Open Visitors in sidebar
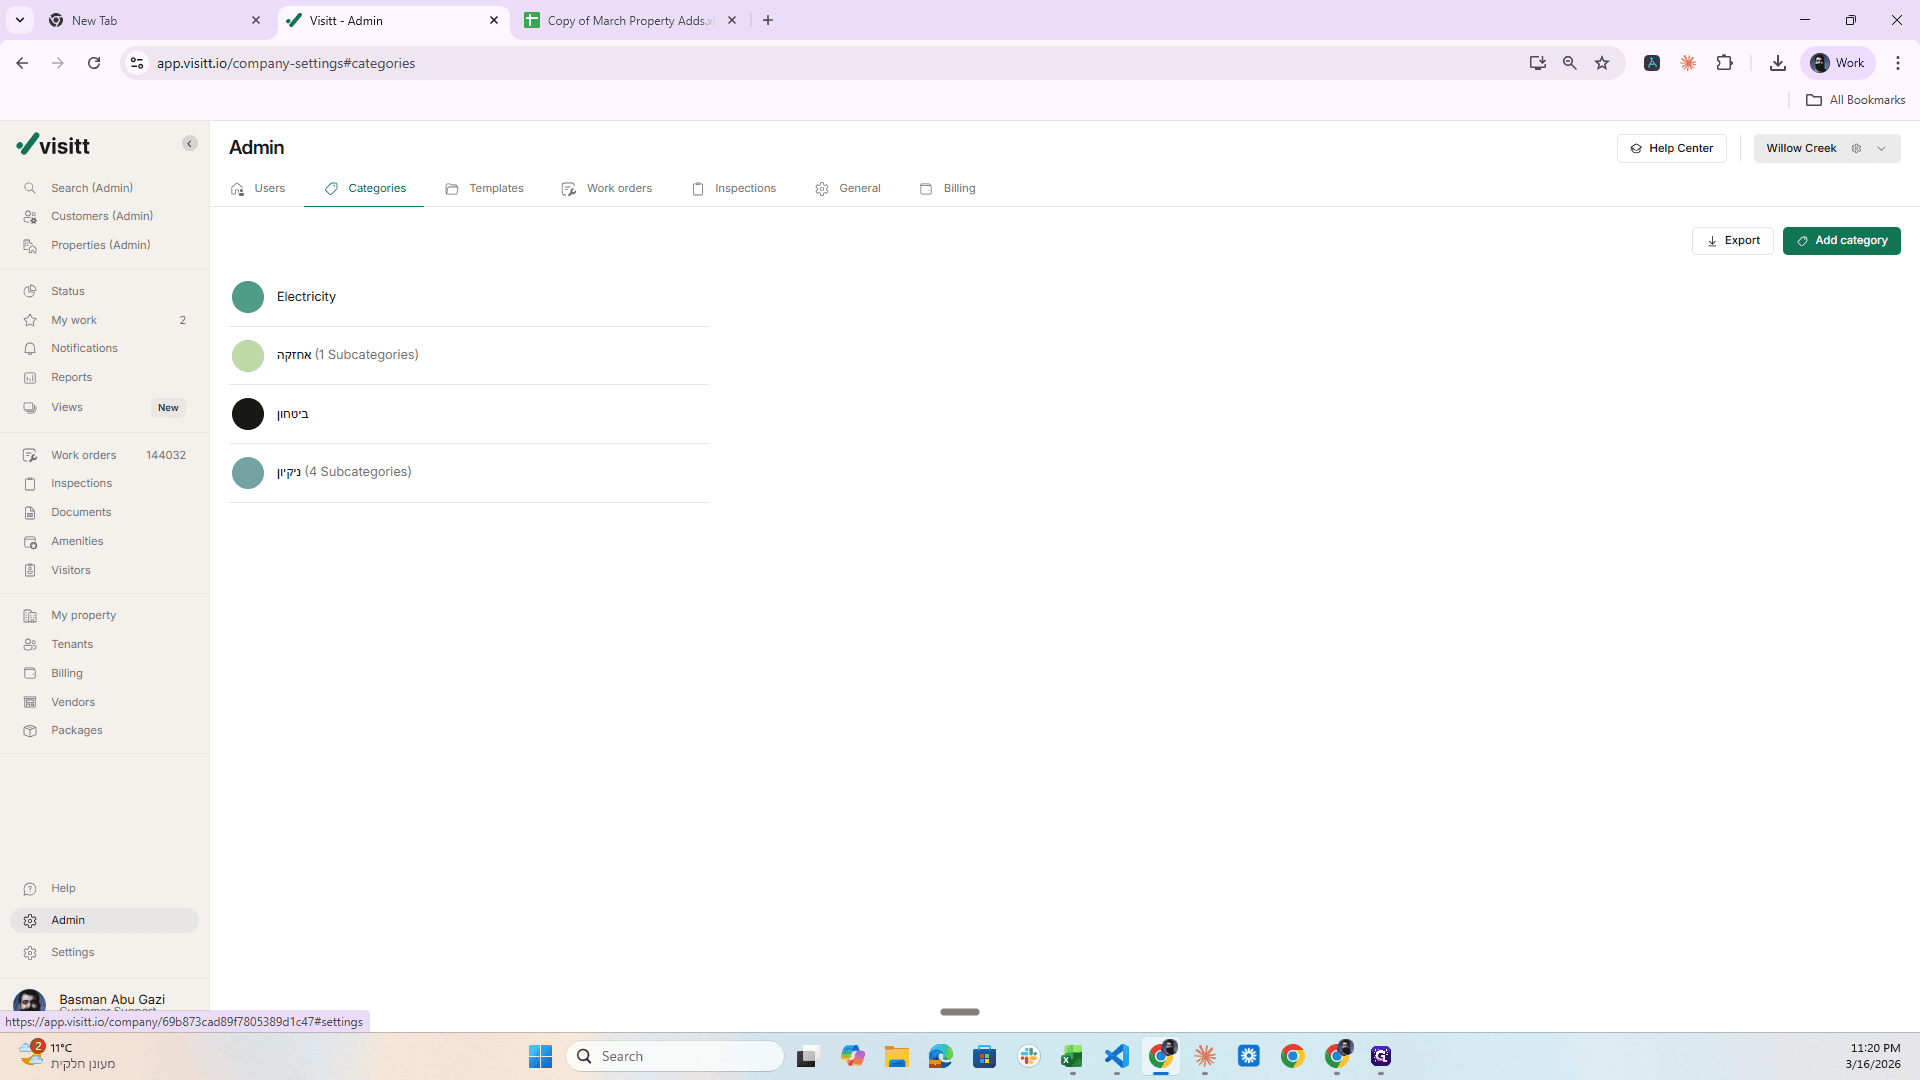 click(71, 570)
